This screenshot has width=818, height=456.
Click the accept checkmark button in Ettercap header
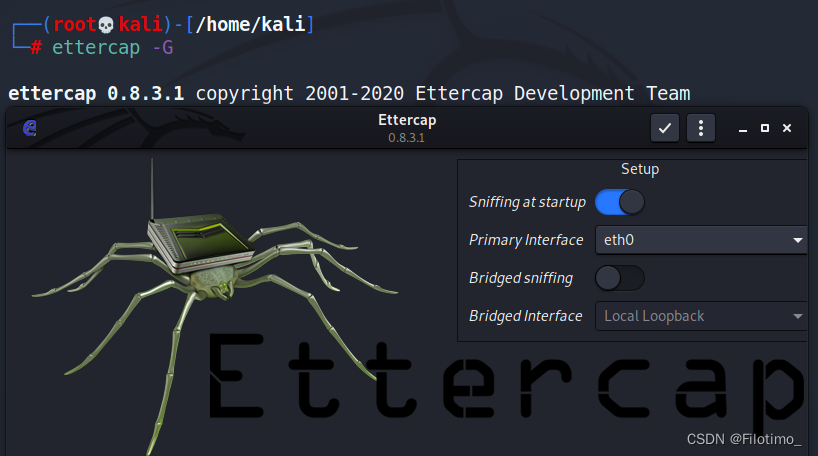[665, 128]
